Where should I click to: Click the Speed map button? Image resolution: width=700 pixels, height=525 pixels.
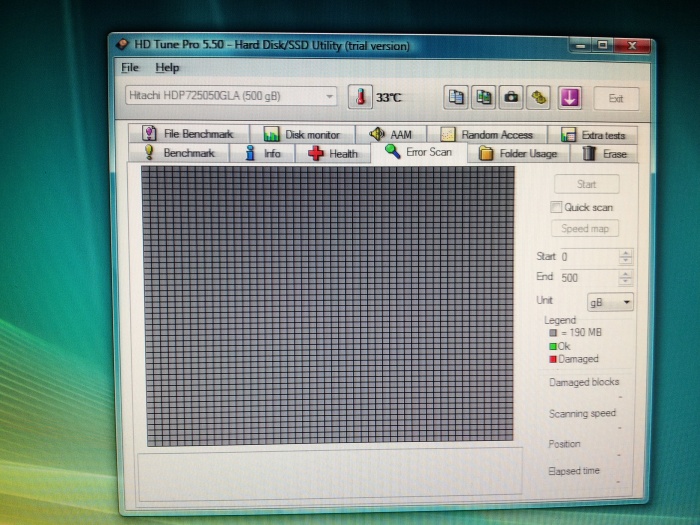pos(585,229)
